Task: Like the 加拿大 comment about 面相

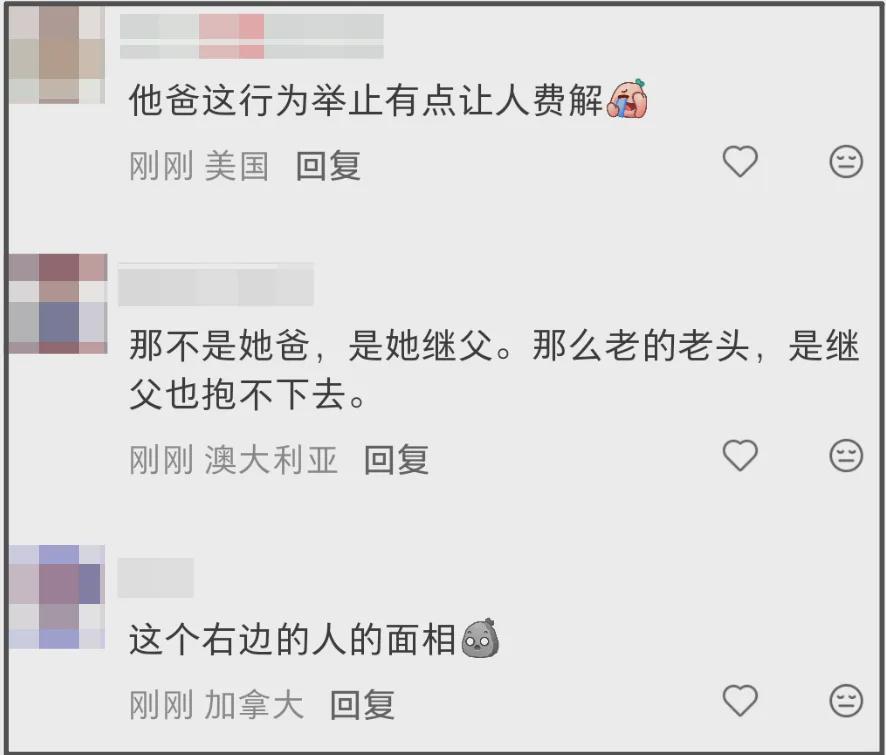Action: pos(740,701)
